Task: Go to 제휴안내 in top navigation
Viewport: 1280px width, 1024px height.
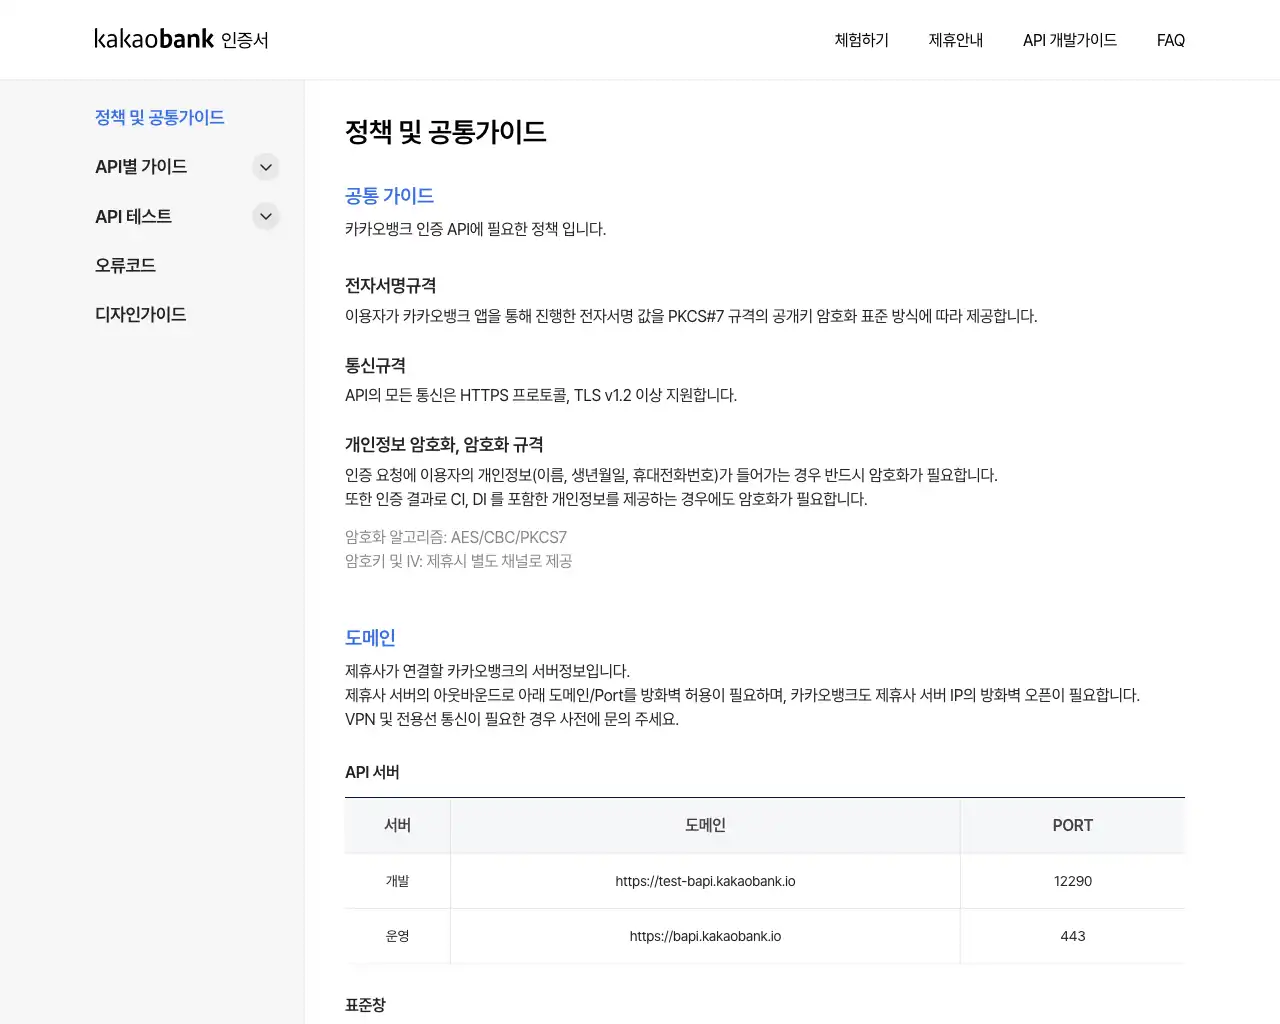Action: coord(955,40)
